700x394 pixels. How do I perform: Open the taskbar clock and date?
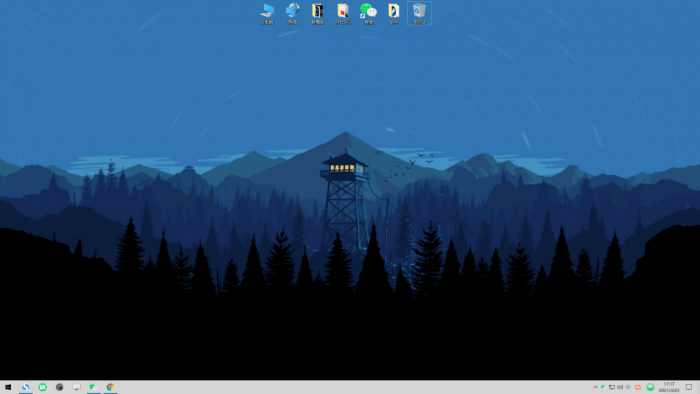(x=669, y=387)
